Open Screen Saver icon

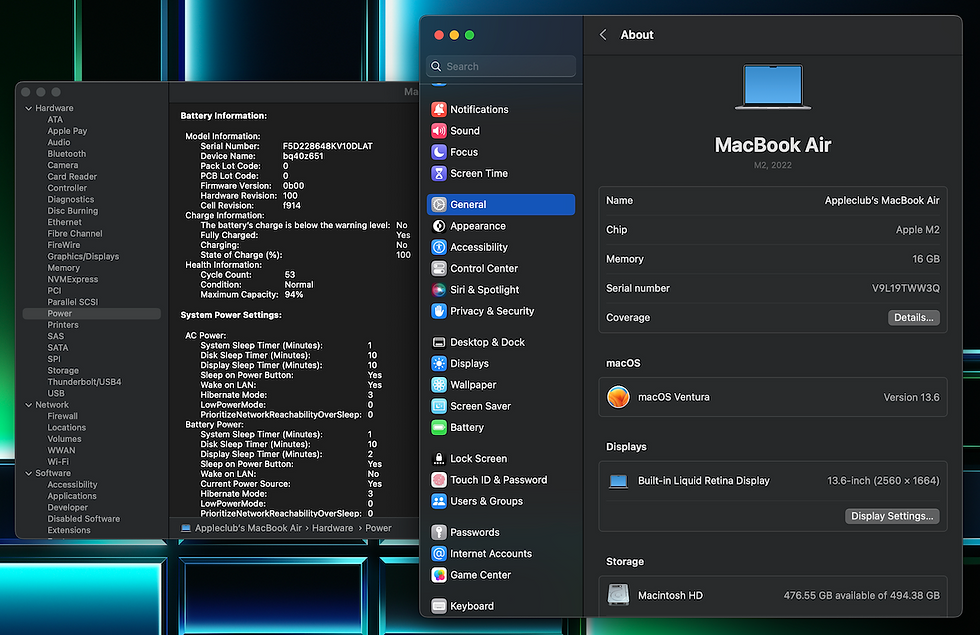[439, 406]
